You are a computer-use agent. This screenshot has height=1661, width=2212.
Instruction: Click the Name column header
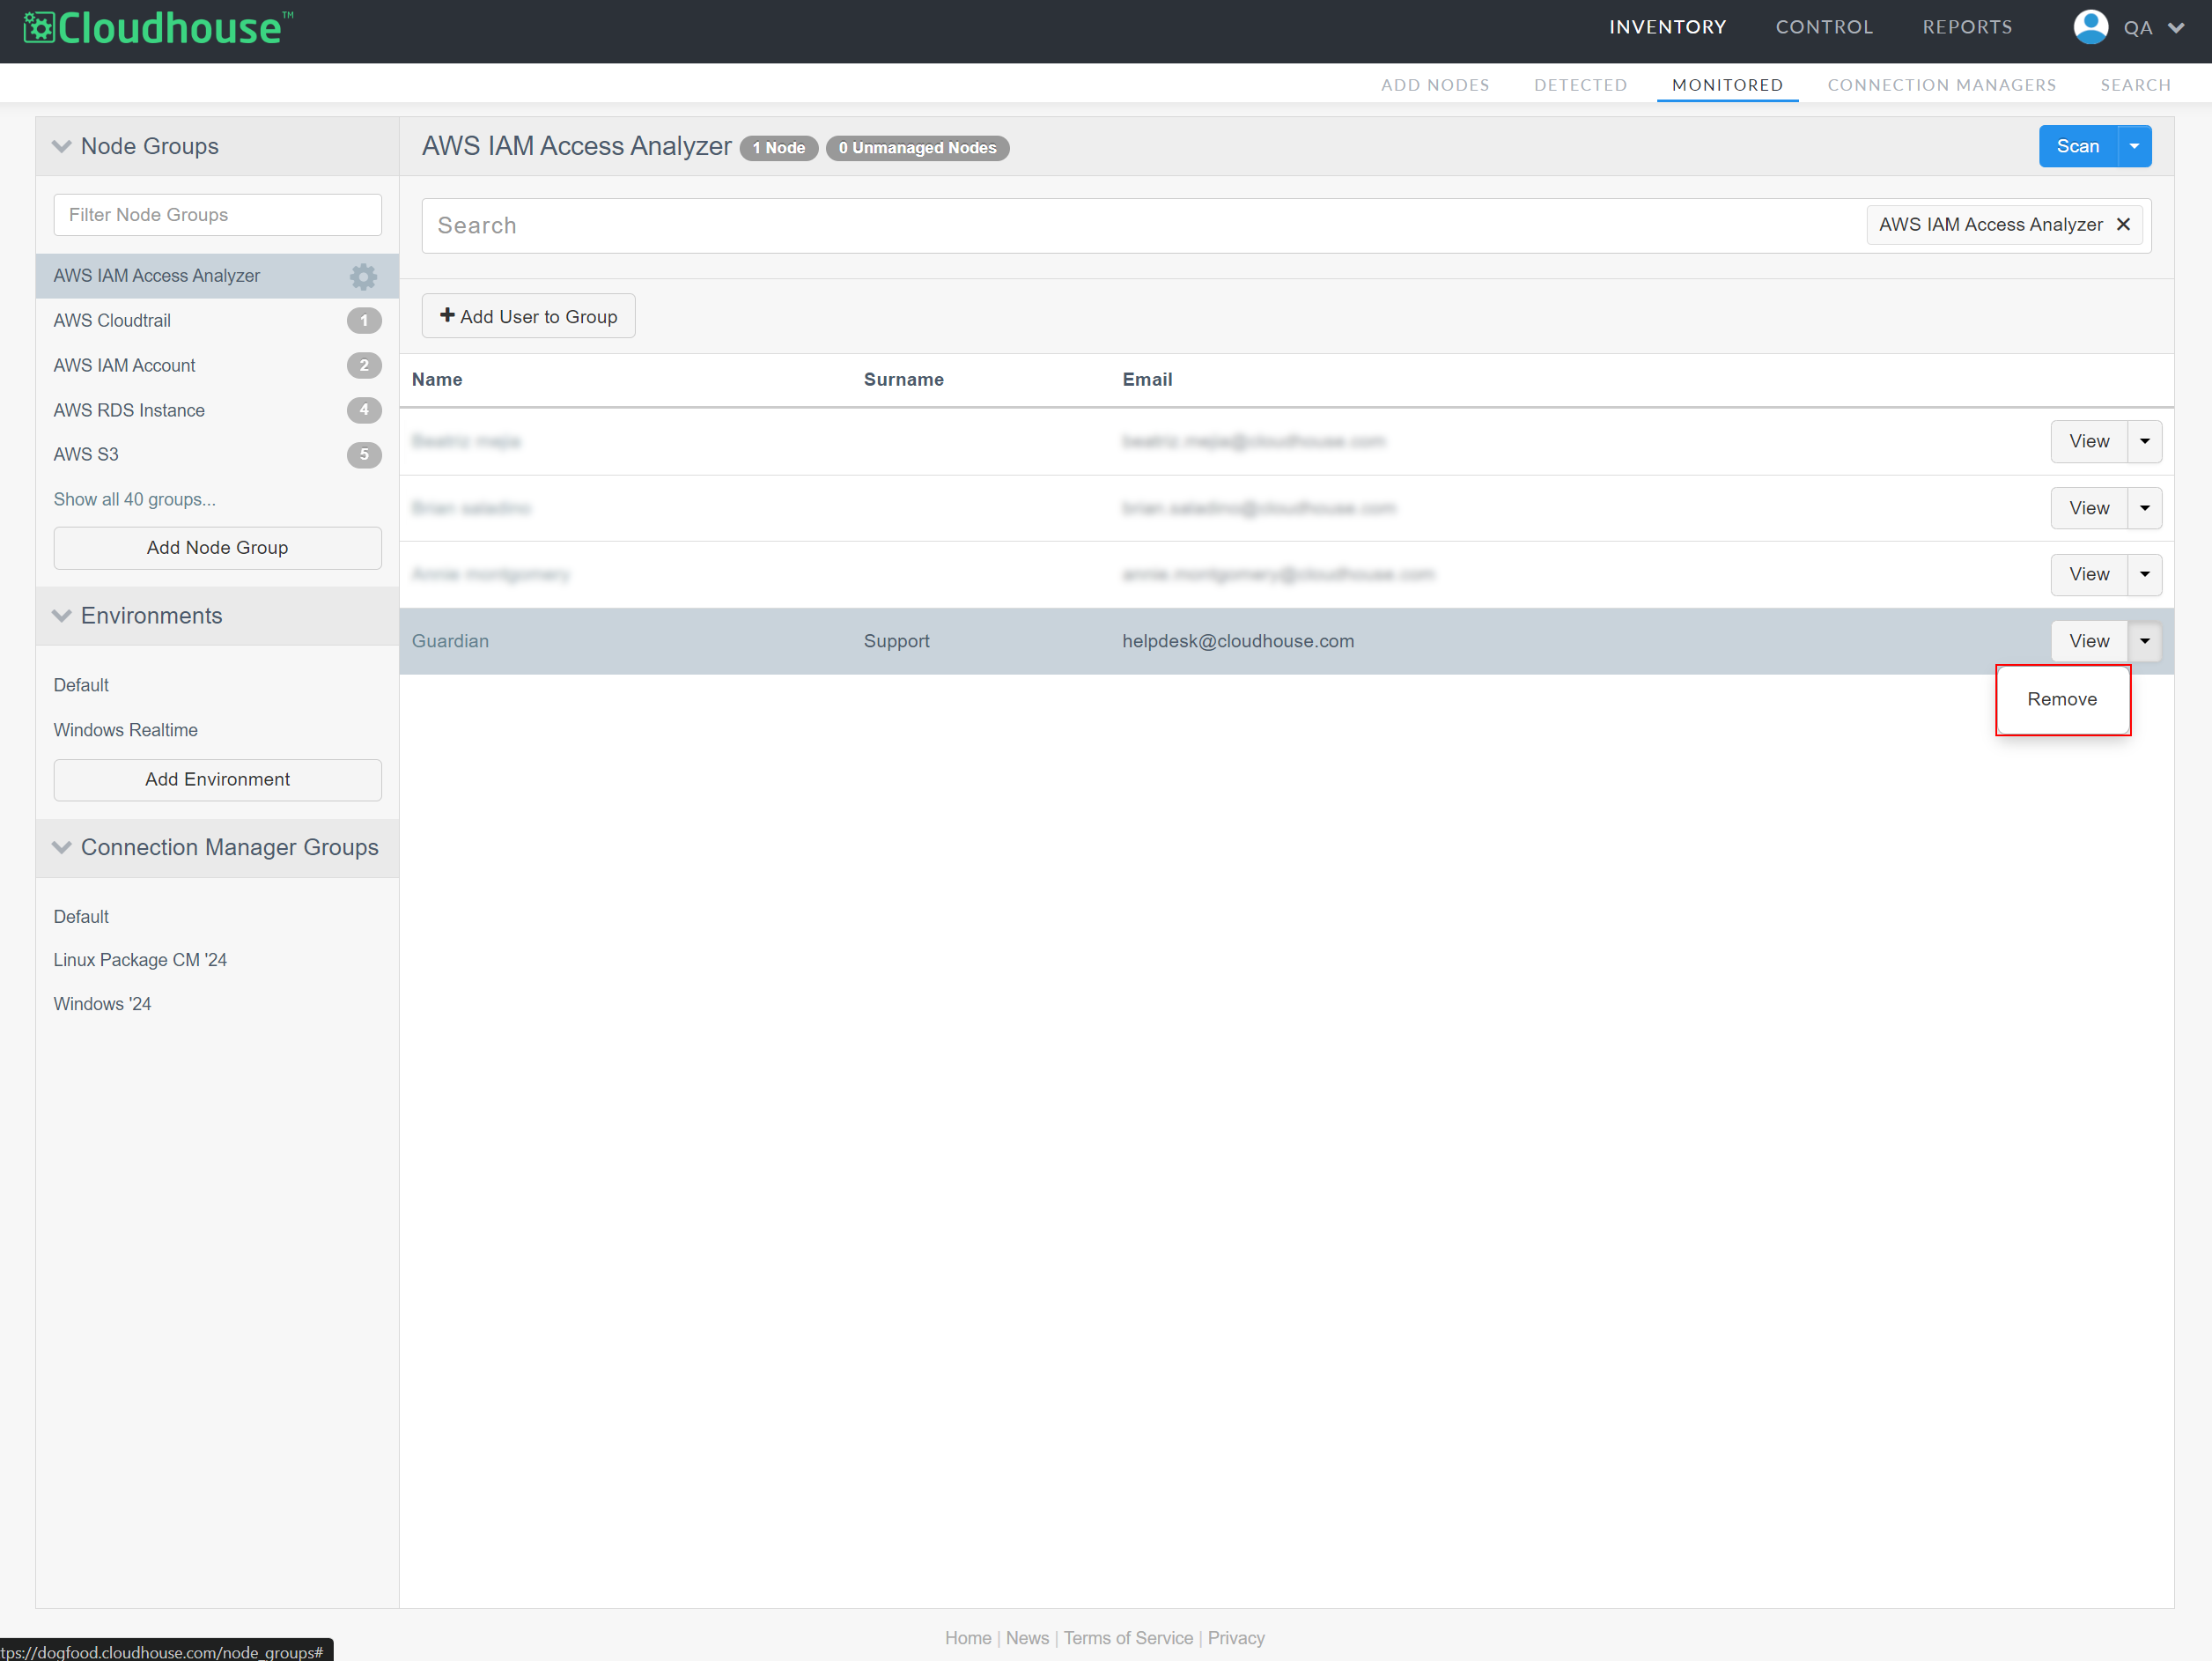click(x=437, y=380)
